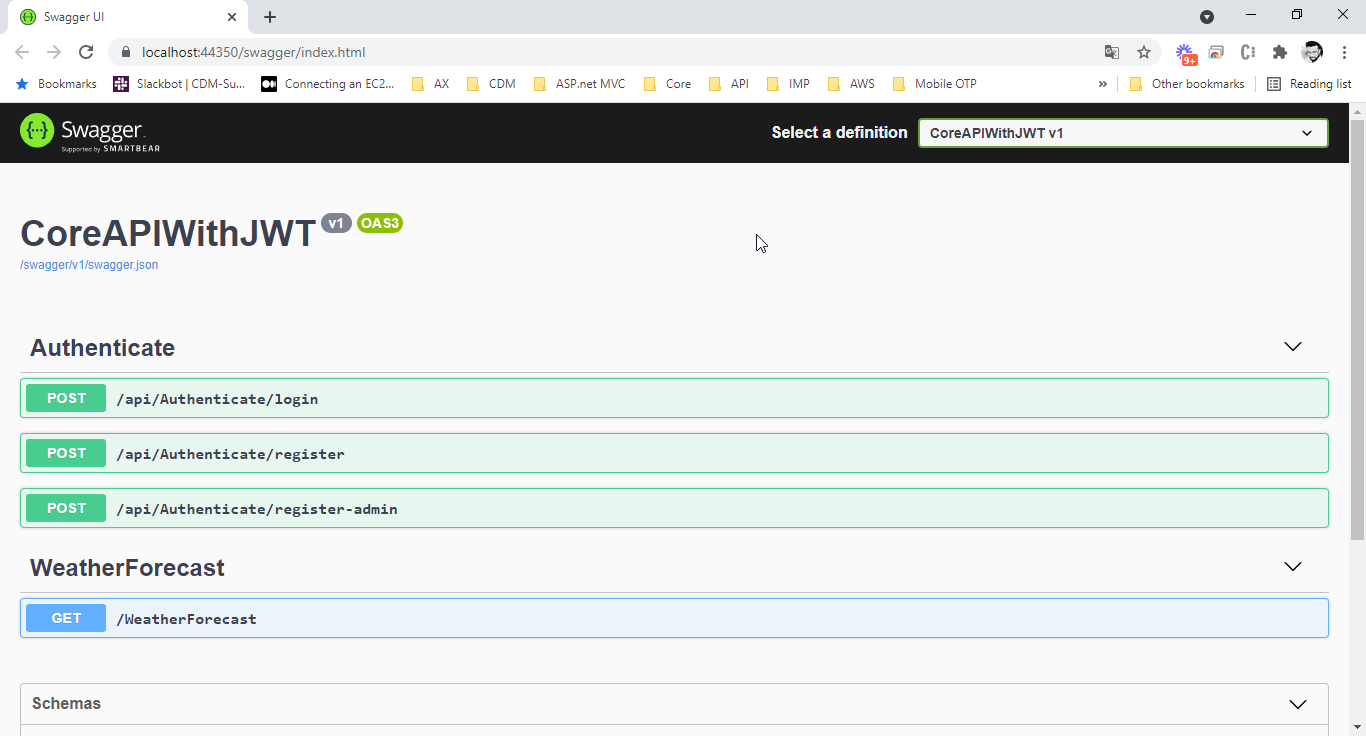Click POST badge on register row
Screen dimensions: 1366x736
pos(66,453)
